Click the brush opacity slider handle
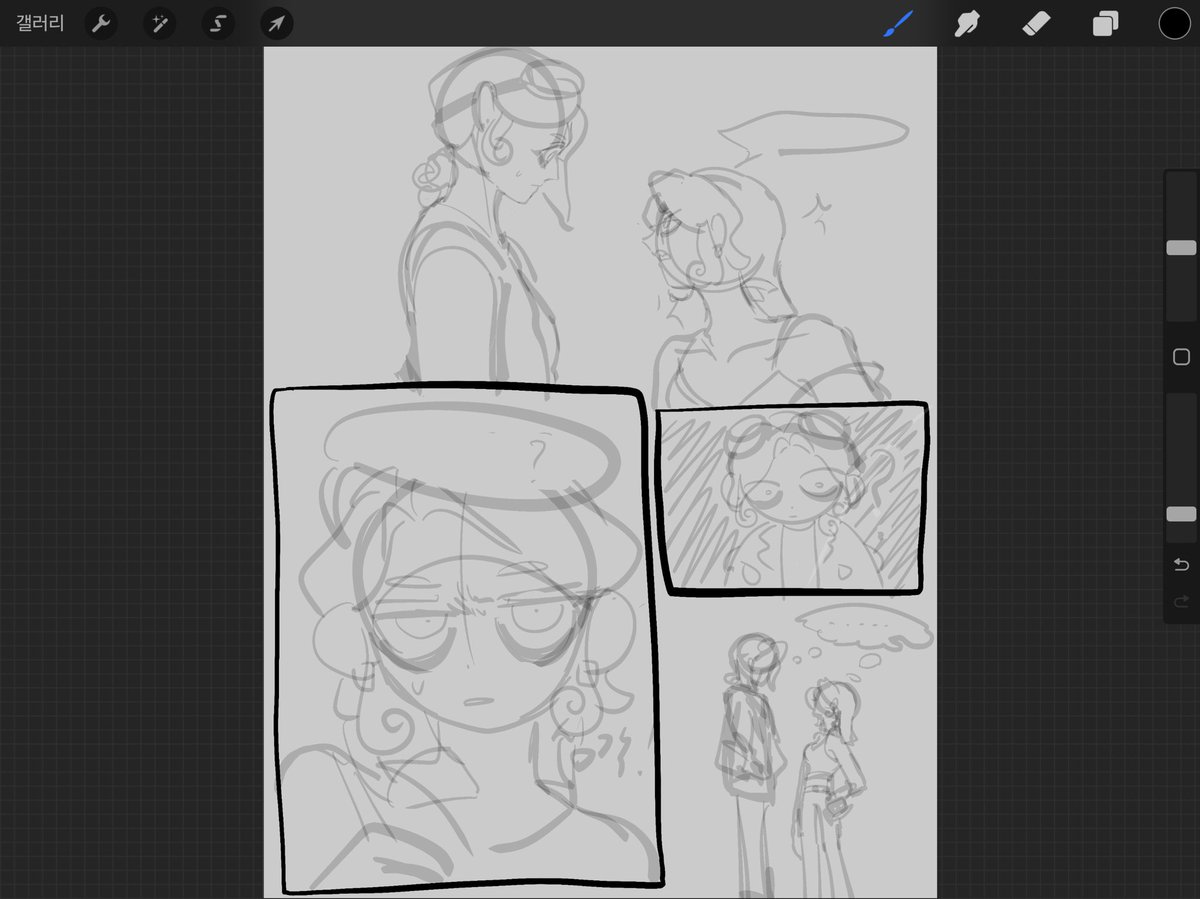Viewport: 1200px width, 899px height. pyautogui.click(x=1181, y=514)
